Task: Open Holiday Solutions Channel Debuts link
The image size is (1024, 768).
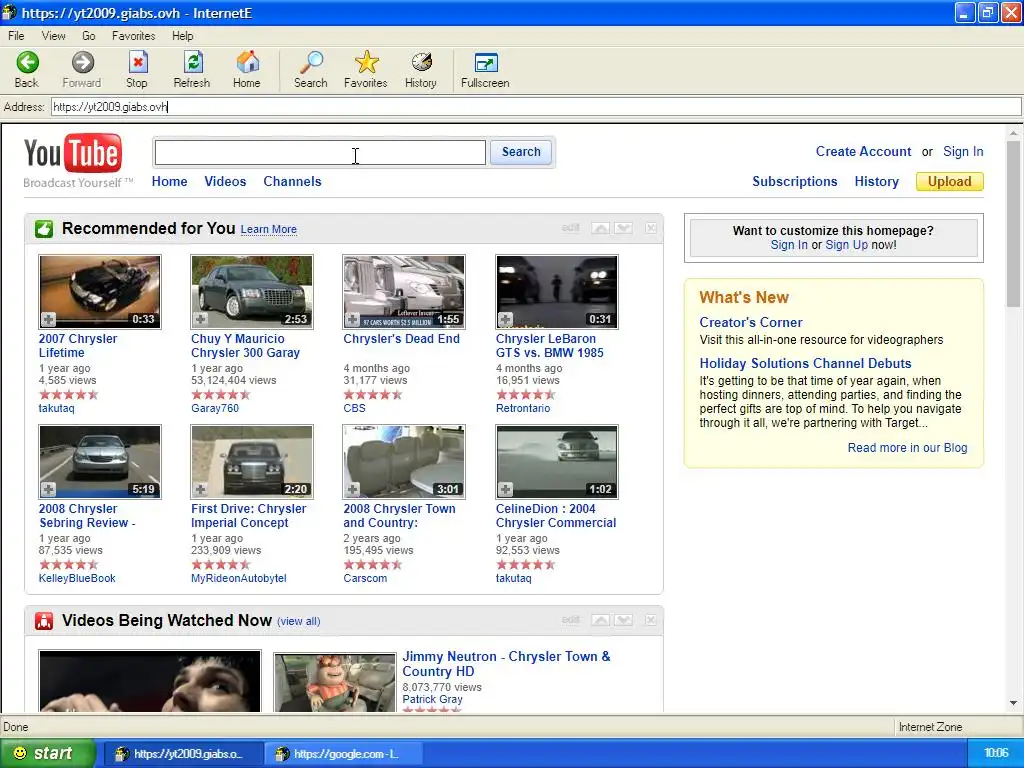Action: click(805, 363)
